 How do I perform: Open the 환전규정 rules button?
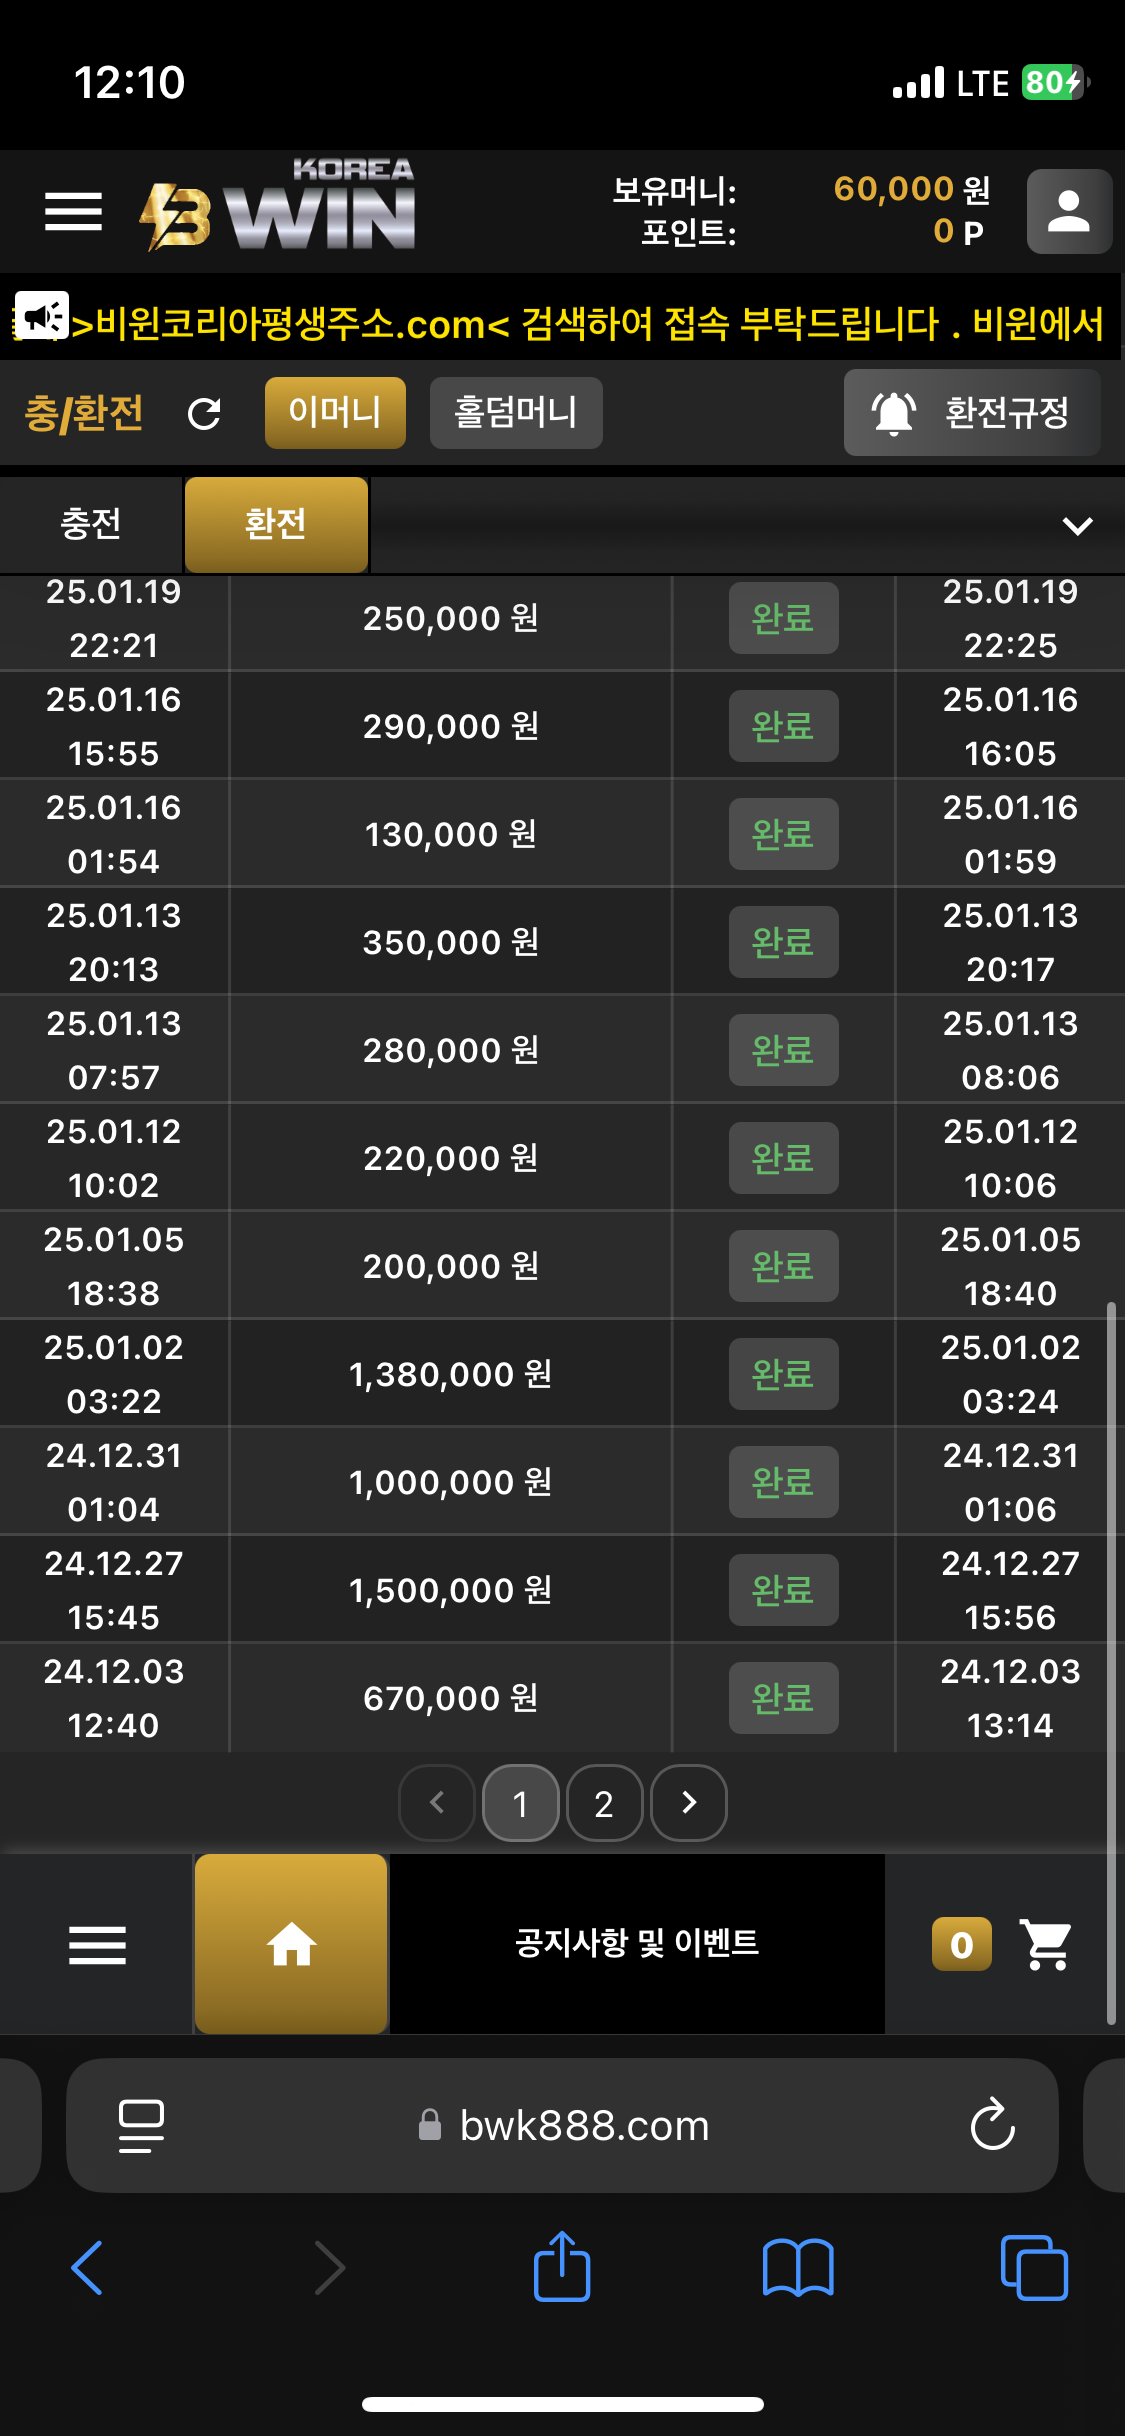tap(972, 413)
